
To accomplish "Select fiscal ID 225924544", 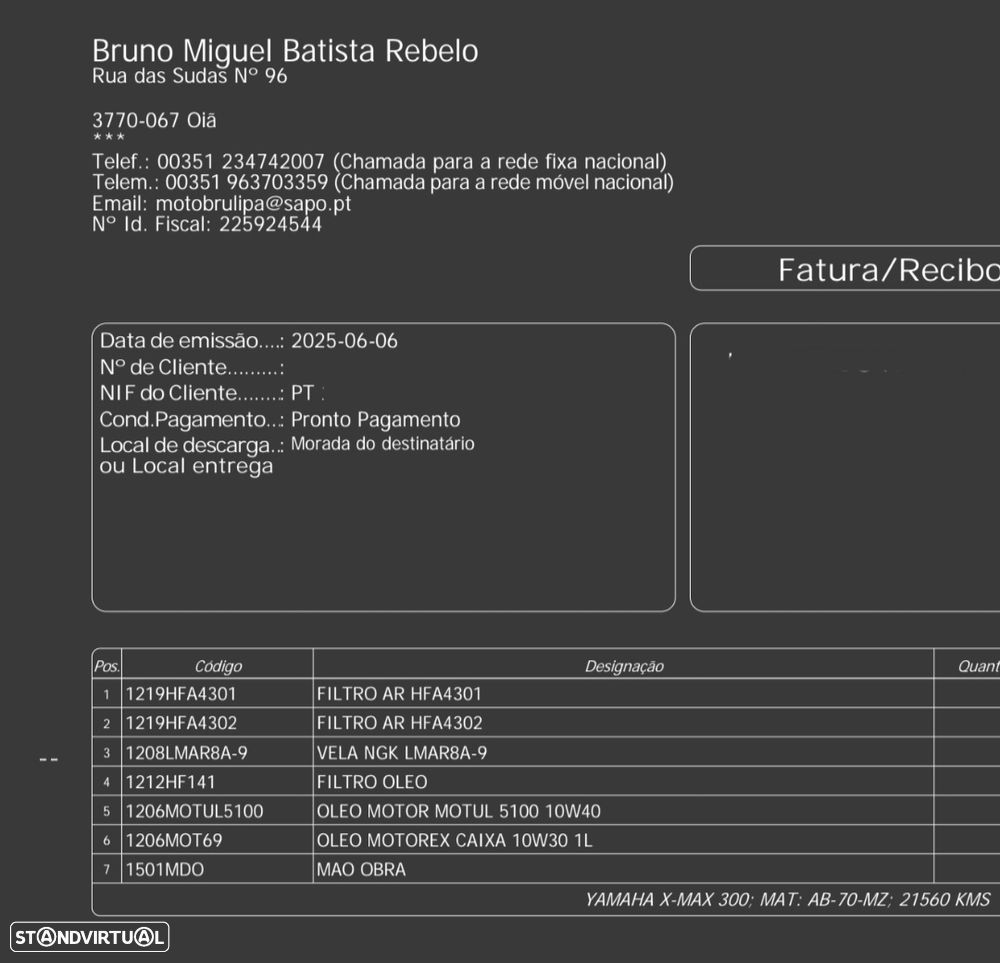I will pyautogui.click(x=270, y=224).
